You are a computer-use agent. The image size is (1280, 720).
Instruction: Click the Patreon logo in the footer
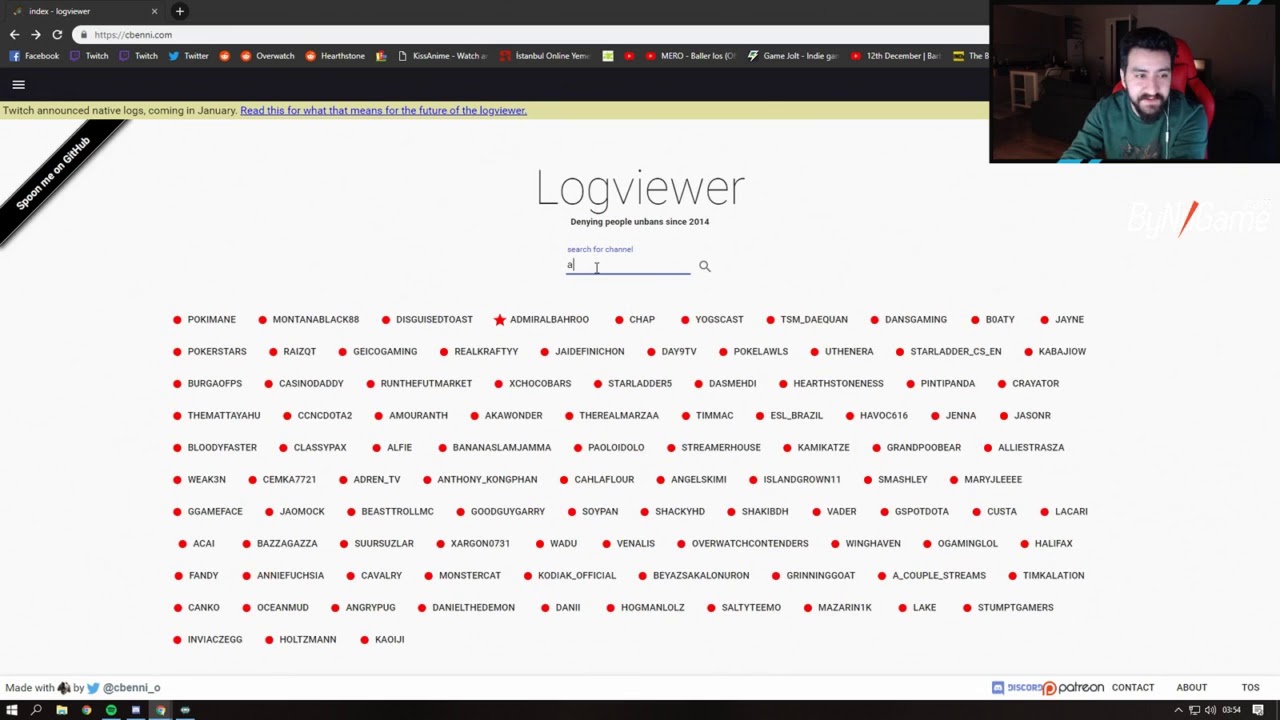click(1074, 687)
